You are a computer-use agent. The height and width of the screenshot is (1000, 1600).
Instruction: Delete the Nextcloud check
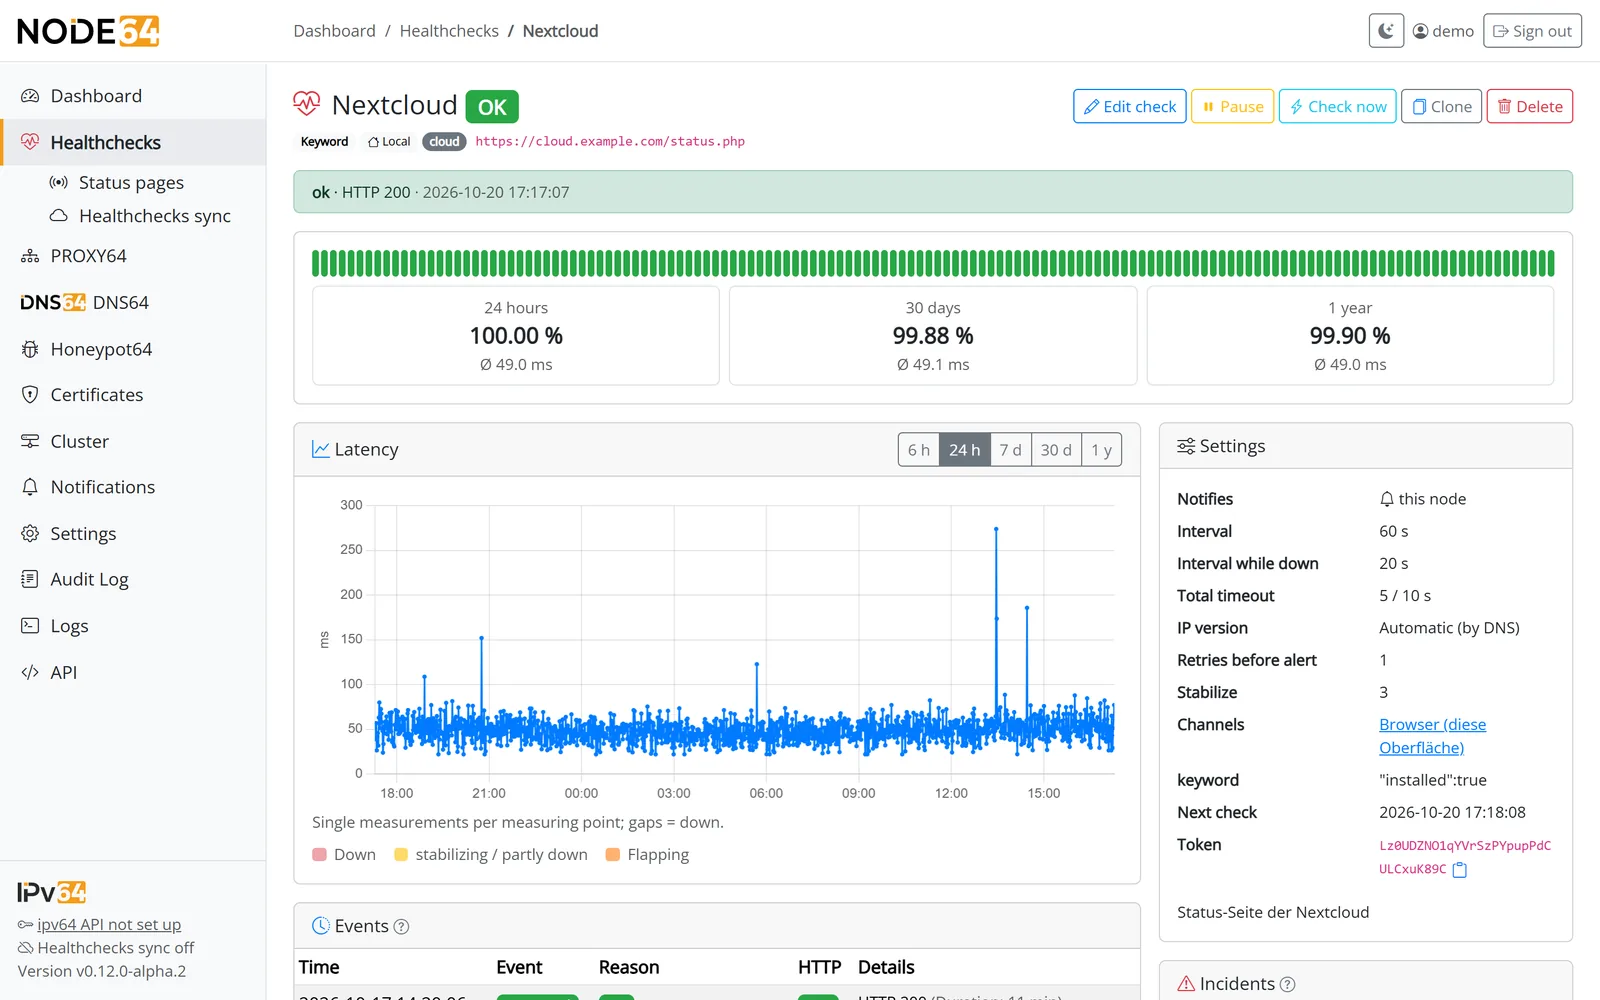pos(1529,106)
